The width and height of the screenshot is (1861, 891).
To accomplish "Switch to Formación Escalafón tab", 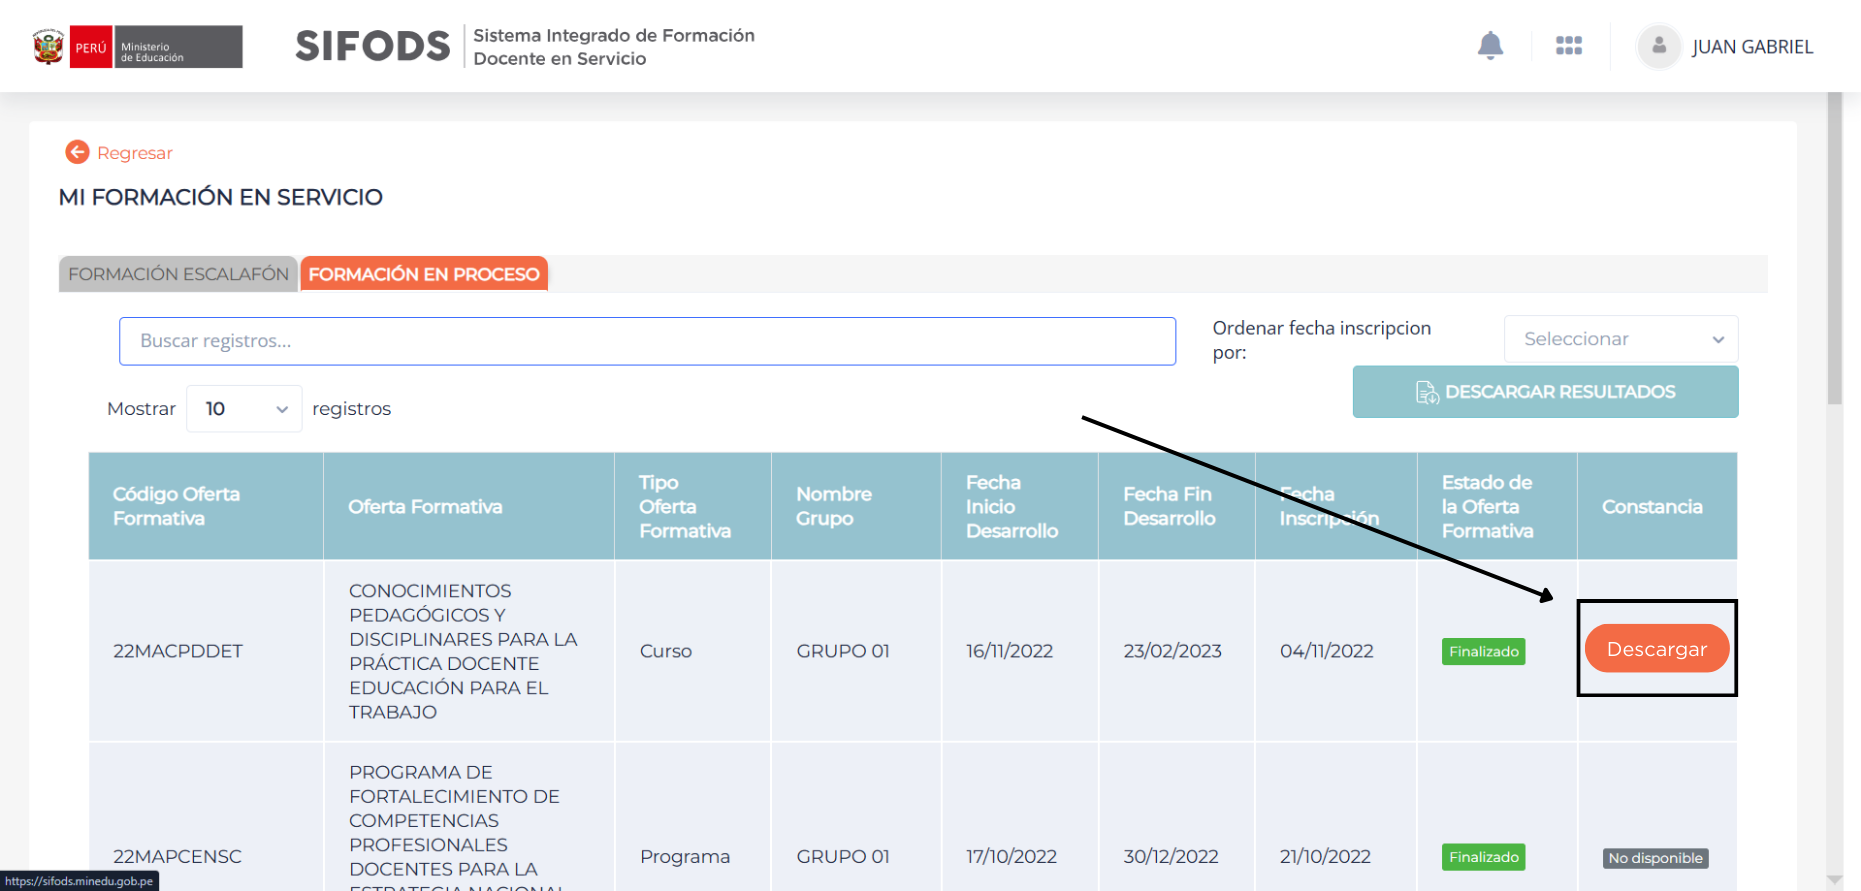I will pyautogui.click(x=178, y=274).
